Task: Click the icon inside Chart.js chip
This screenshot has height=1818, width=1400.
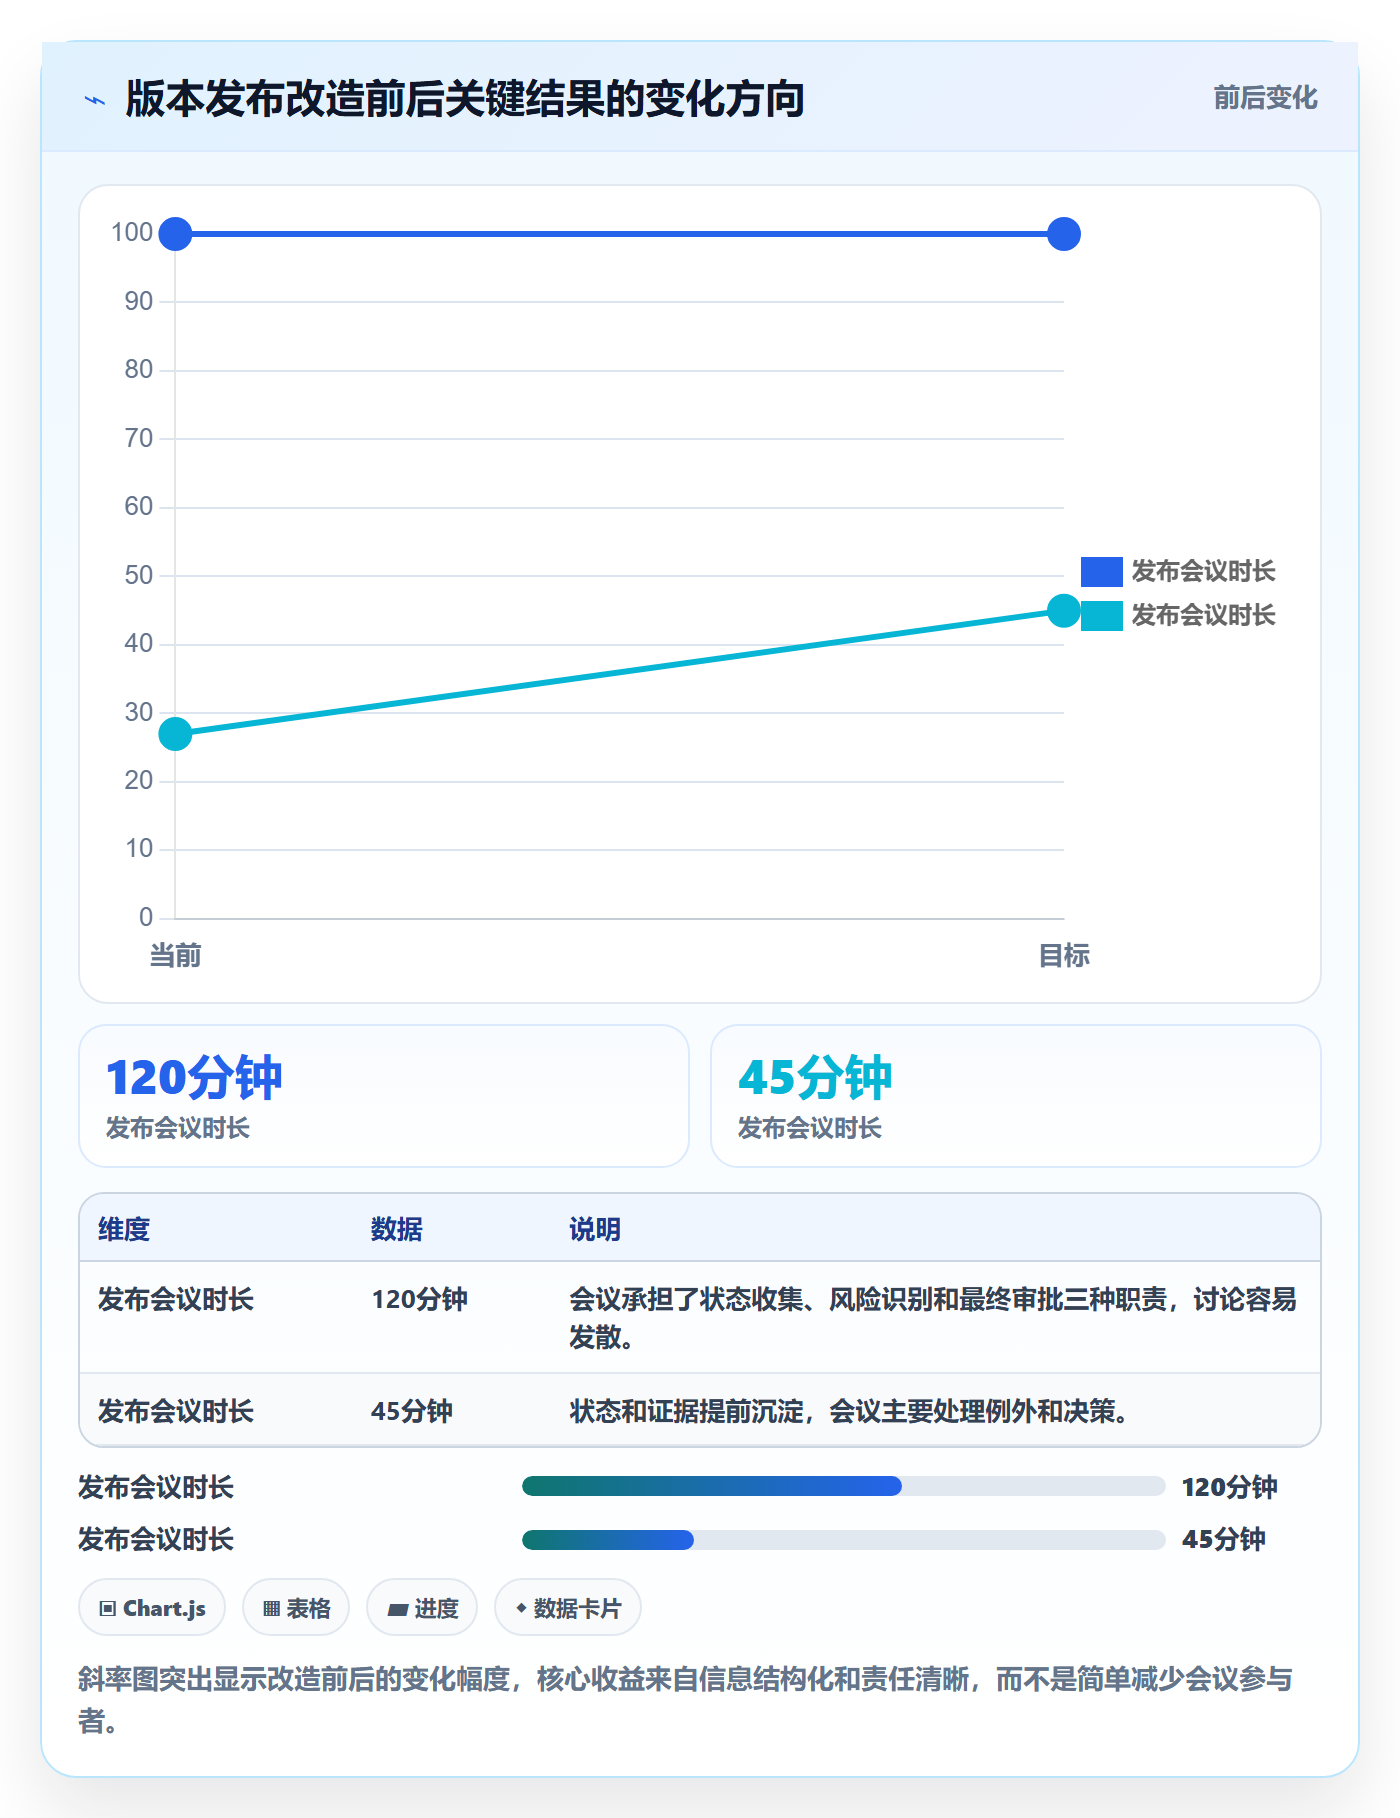Action: tap(108, 1609)
